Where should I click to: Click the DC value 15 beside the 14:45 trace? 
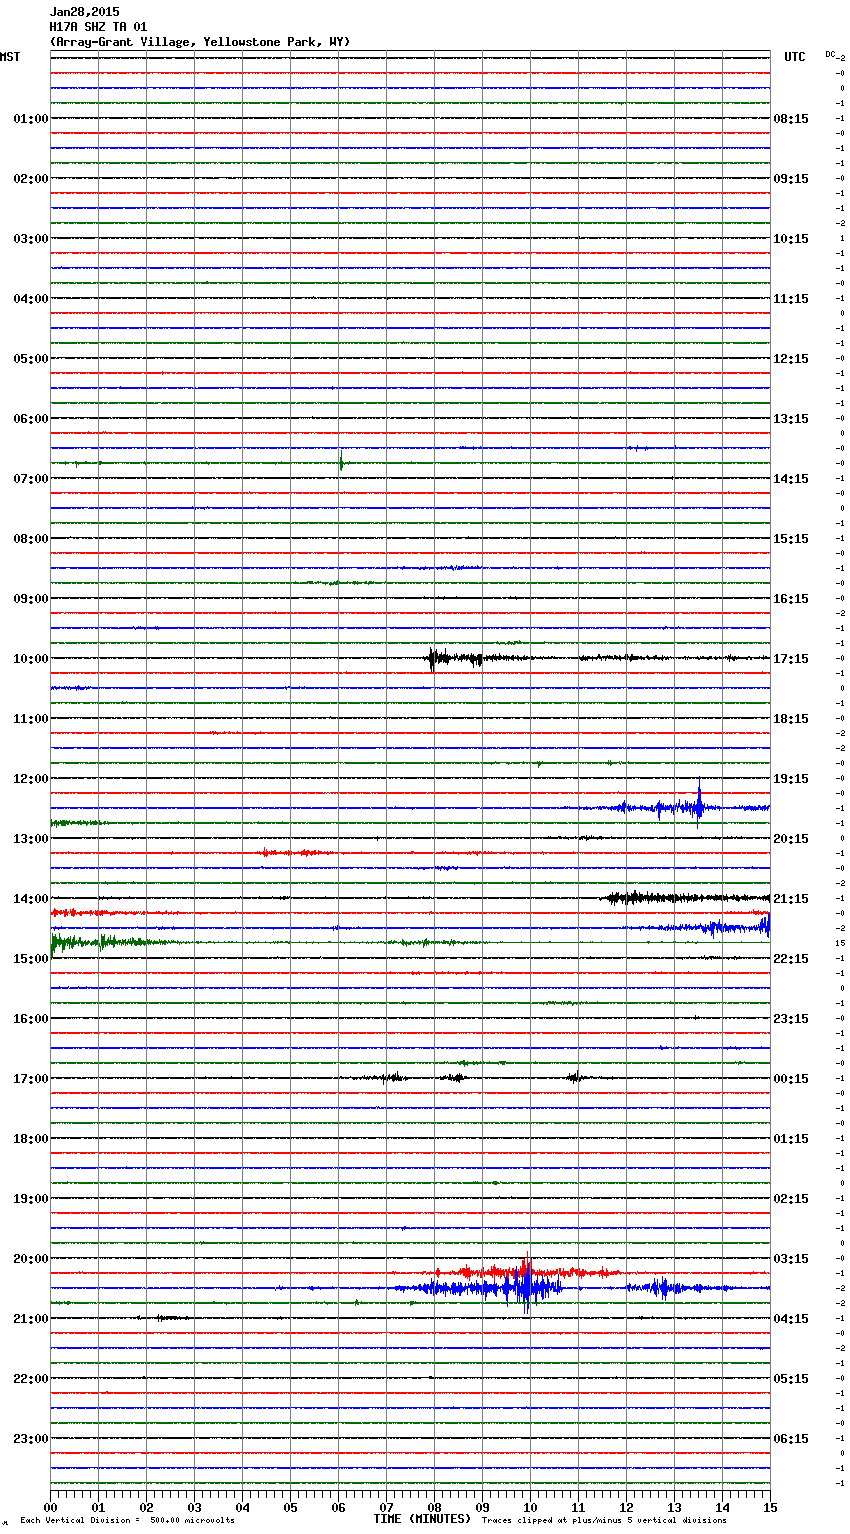pyautogui.click(x=841, y=943)
